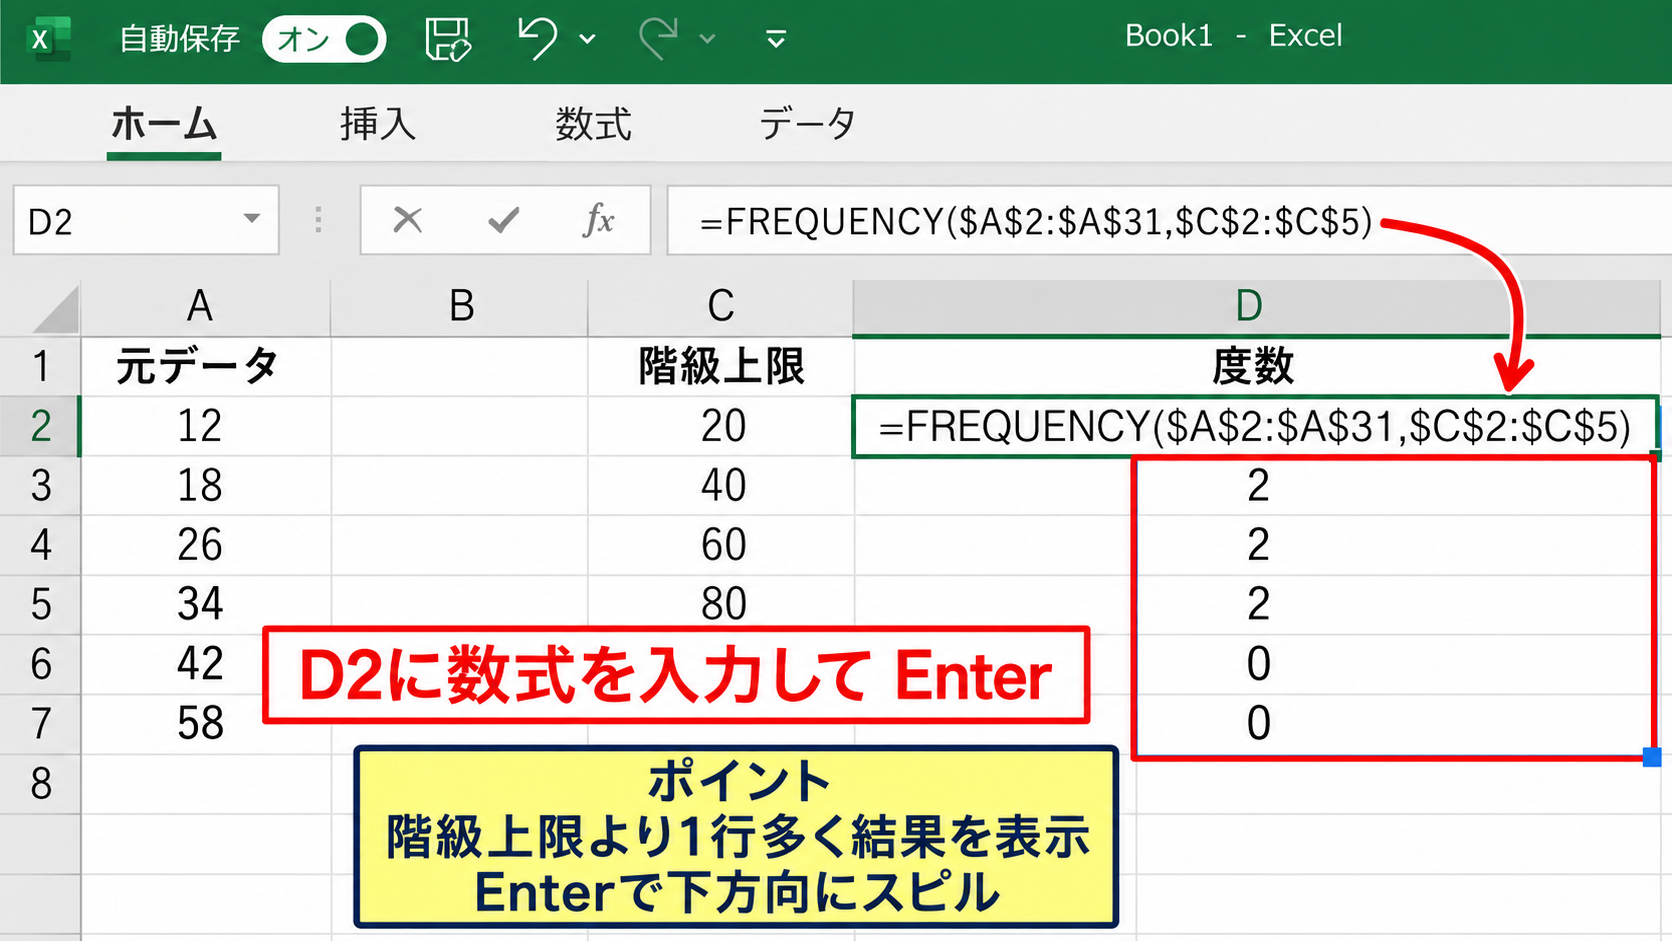Image resolution: width=1672 pixels, height=941 pixels.
Task: Open the formula bar drag-handle dots
Action: point(318,220)
